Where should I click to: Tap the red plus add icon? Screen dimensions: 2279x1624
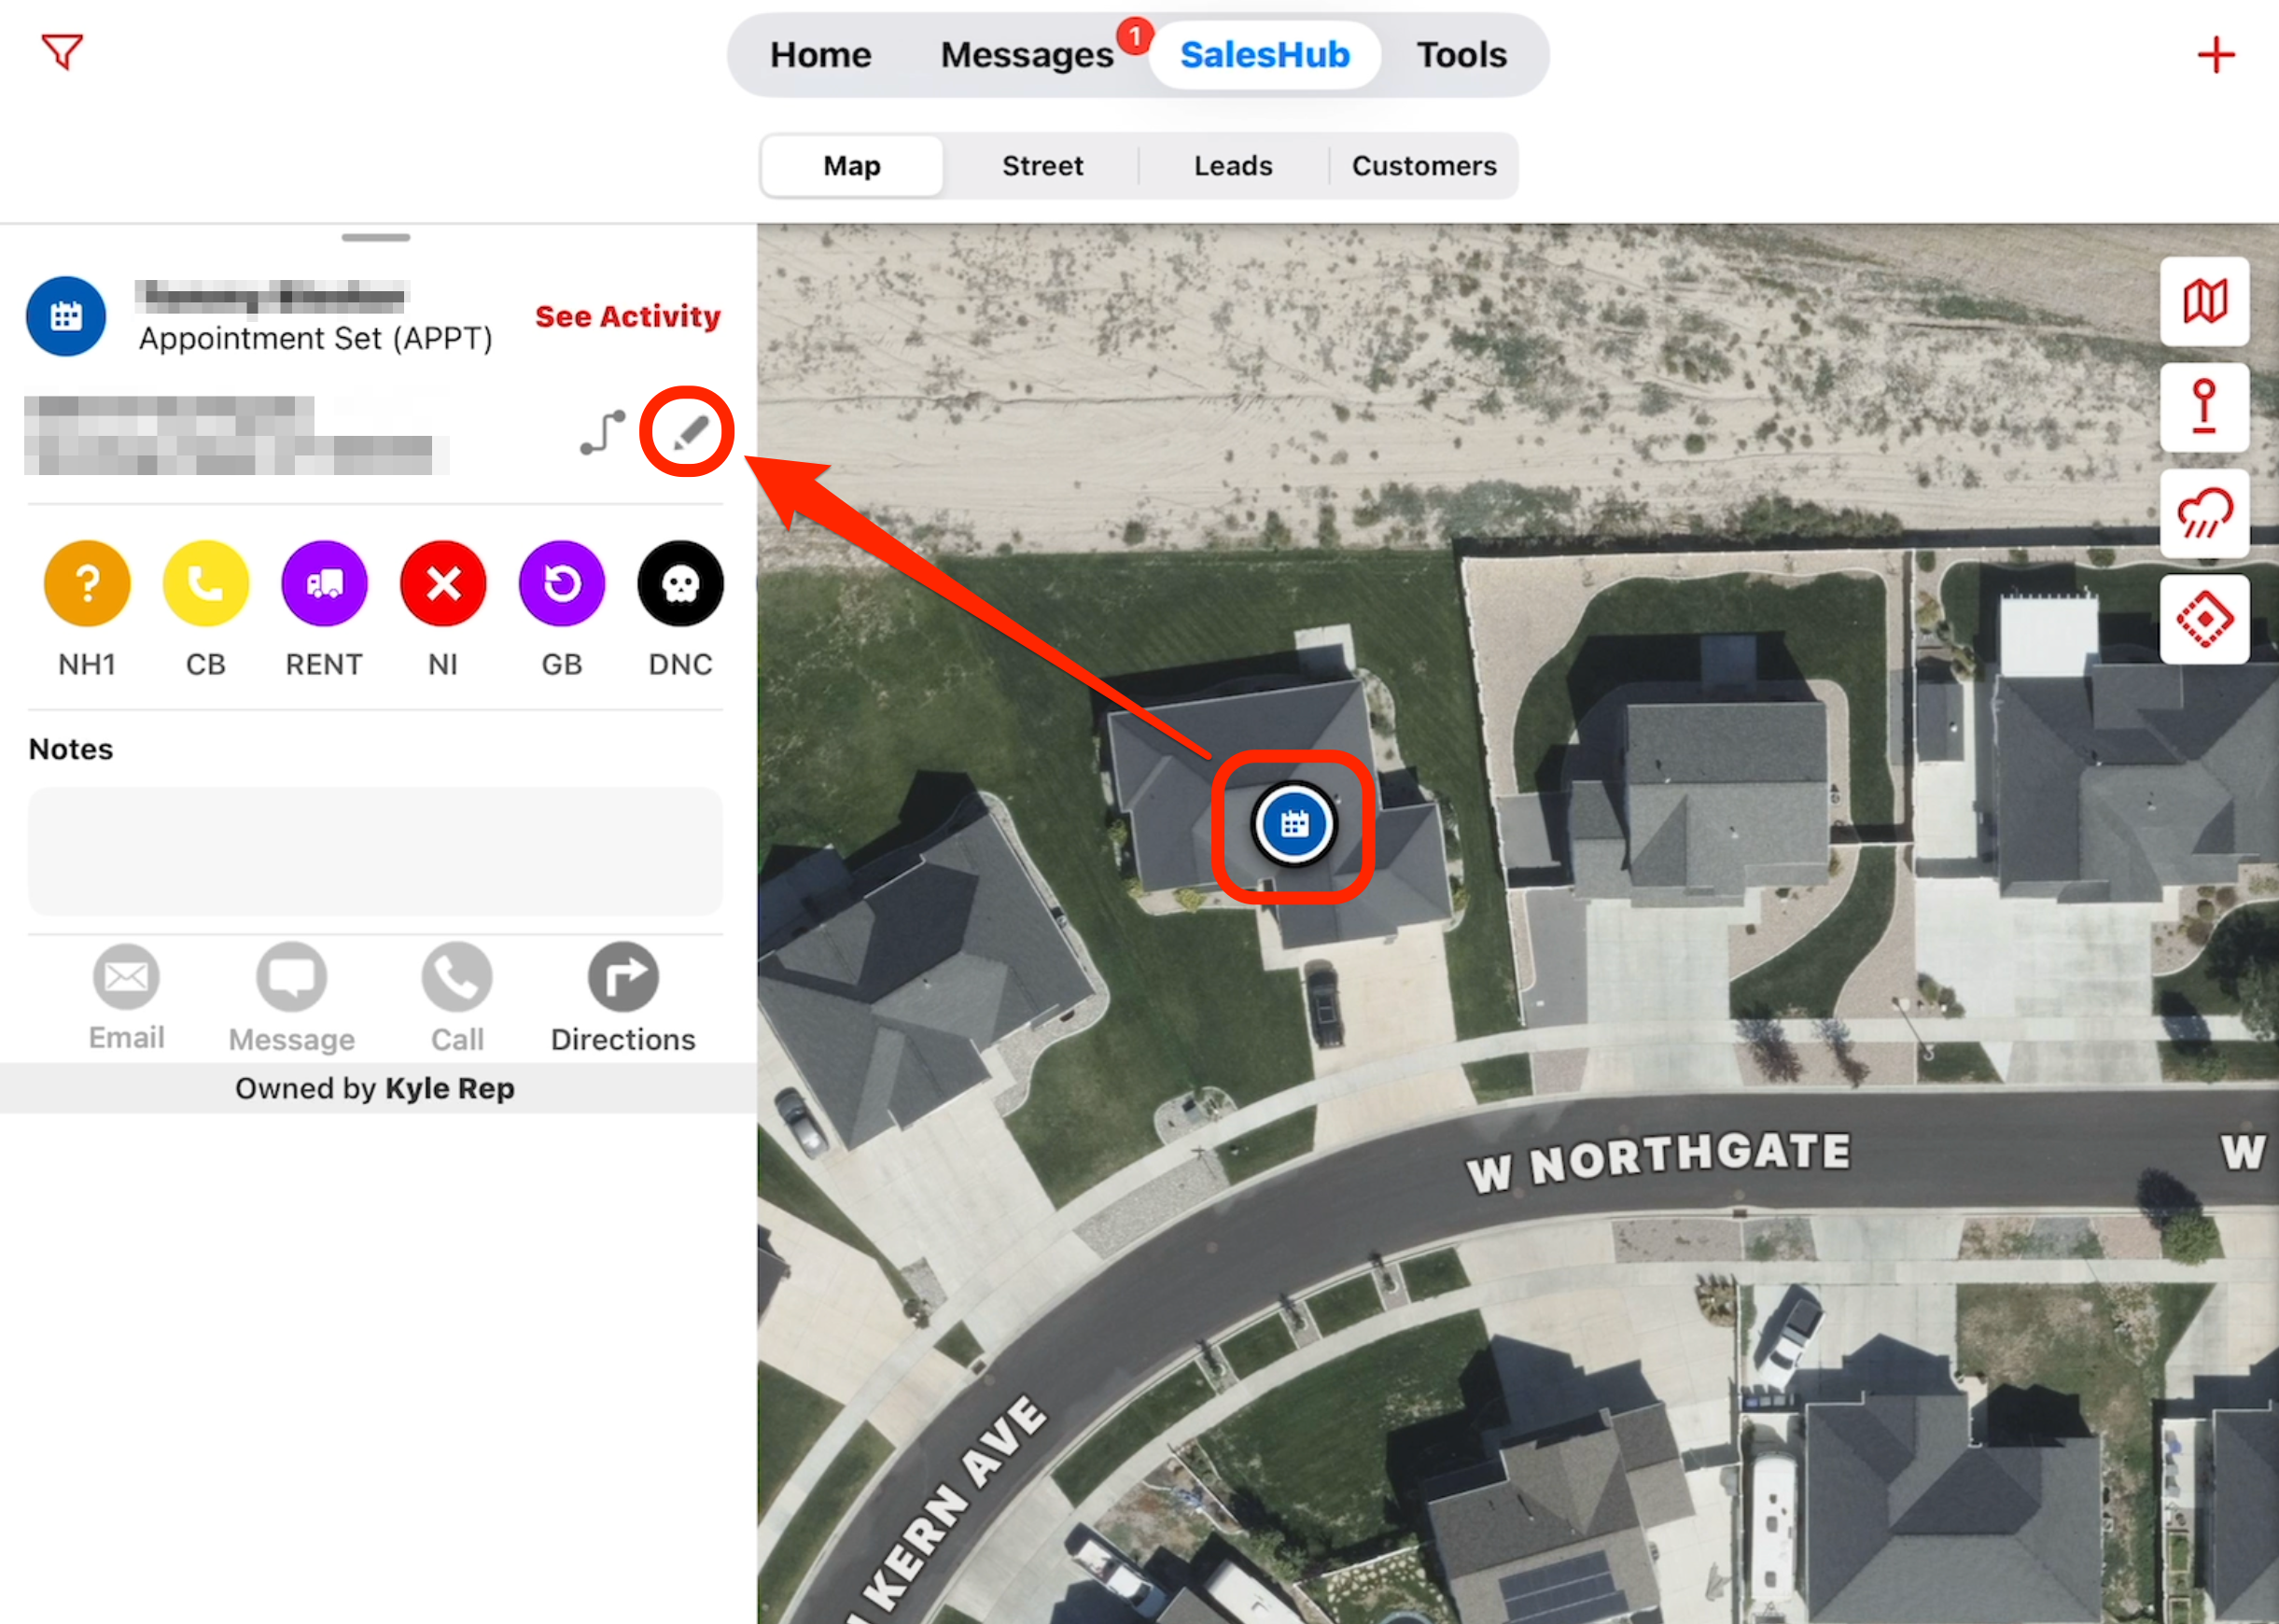pos(2215,55)
